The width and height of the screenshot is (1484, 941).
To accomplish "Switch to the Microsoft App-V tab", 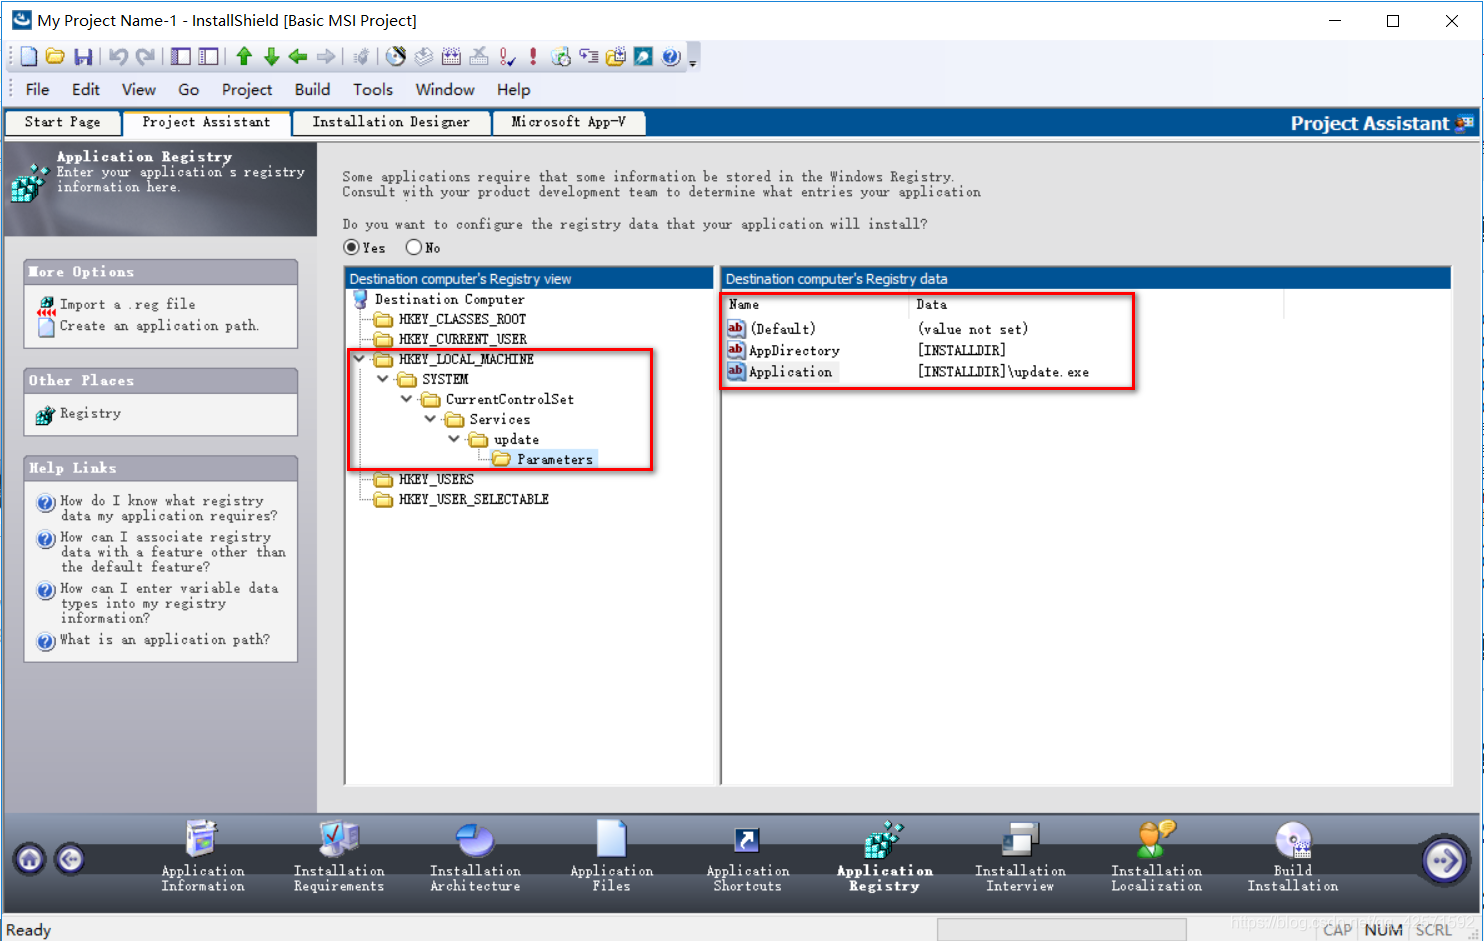I will [x=568, y=122].
